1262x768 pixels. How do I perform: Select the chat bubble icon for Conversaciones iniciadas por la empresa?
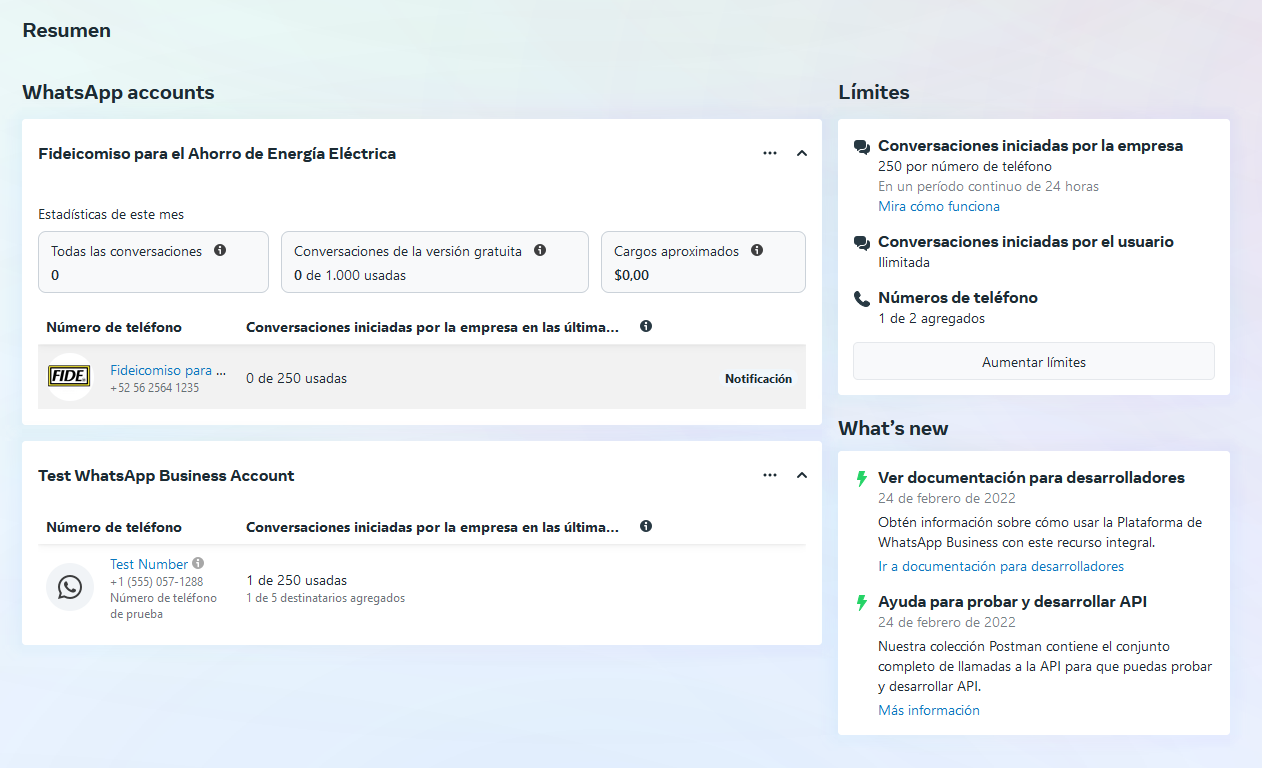pos(860,145)
